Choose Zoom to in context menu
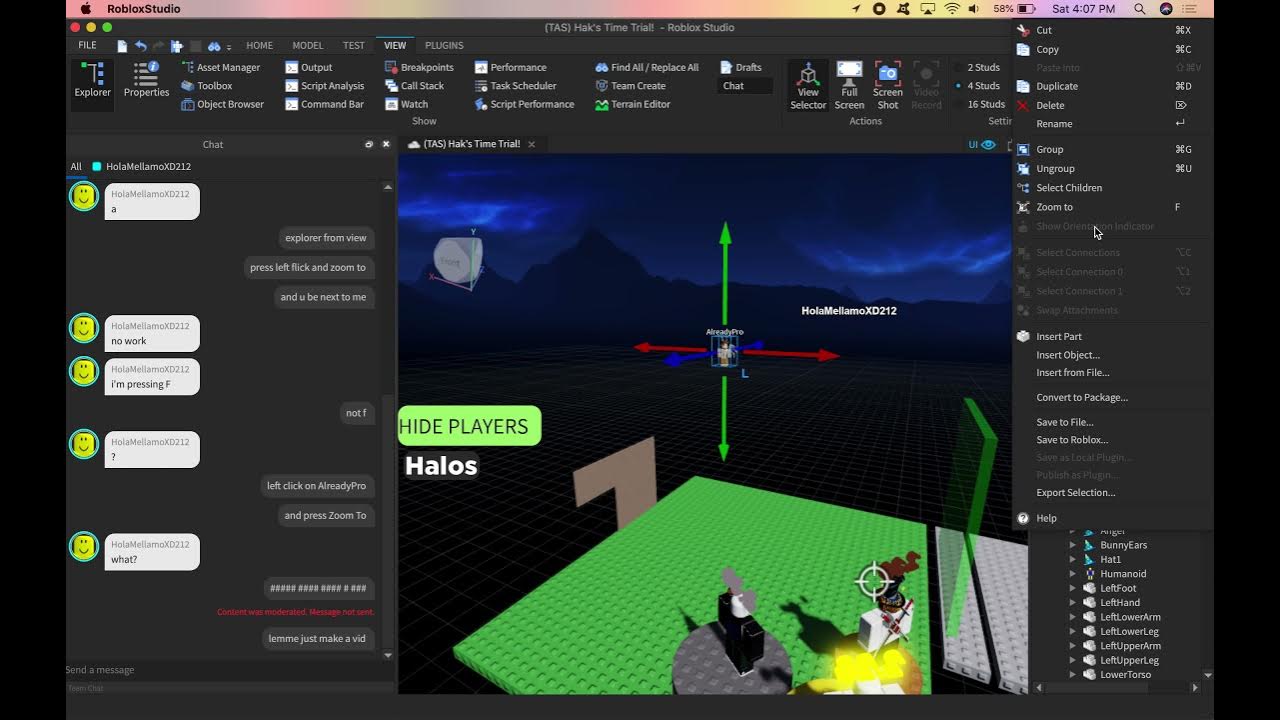This screenshot has height=720, width=1280. click(1112, 207)
